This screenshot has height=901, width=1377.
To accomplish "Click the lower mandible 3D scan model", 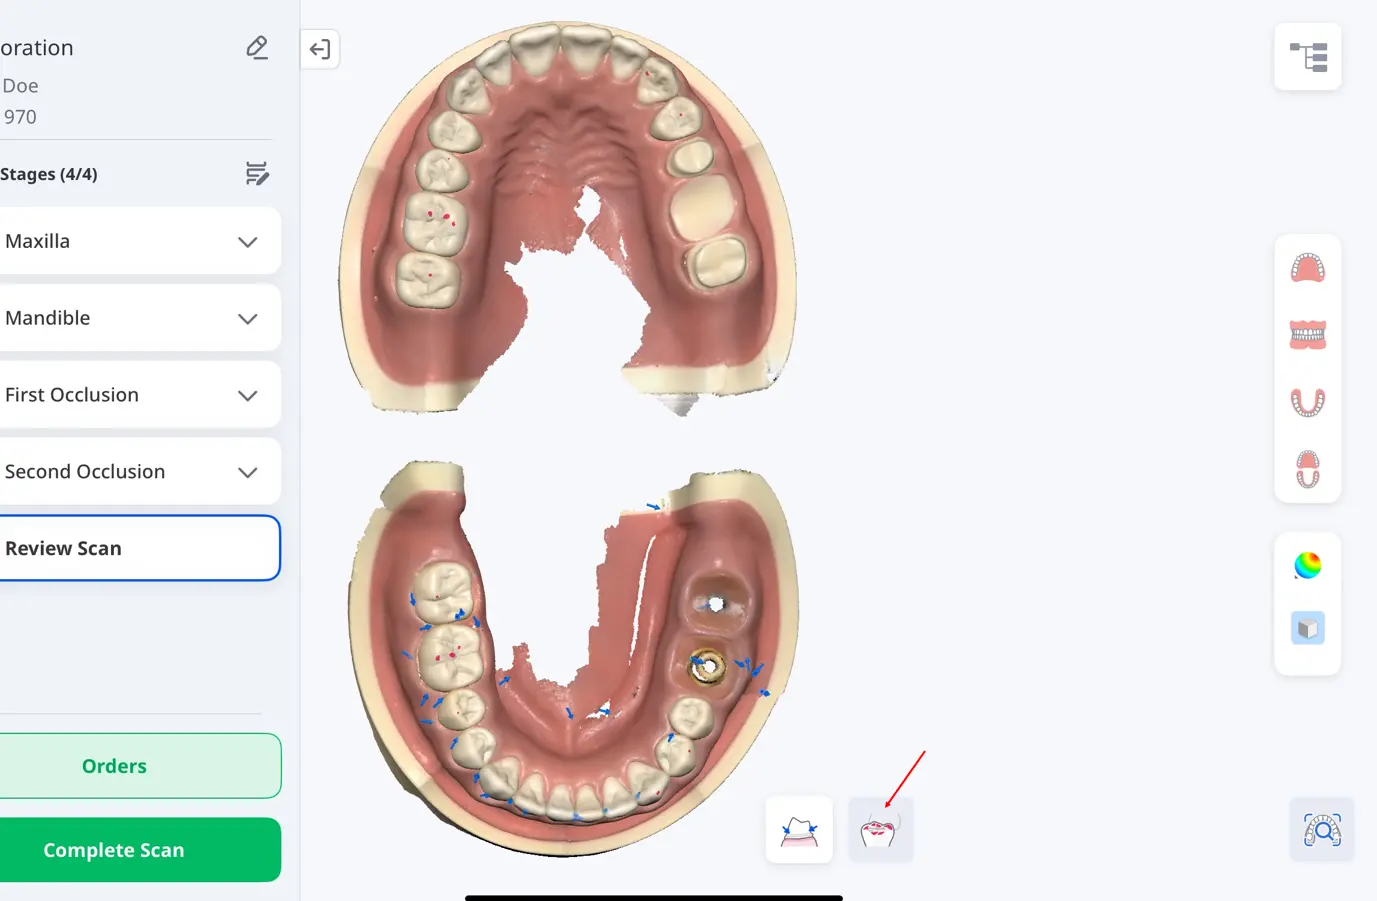I will tap(573, 660).
